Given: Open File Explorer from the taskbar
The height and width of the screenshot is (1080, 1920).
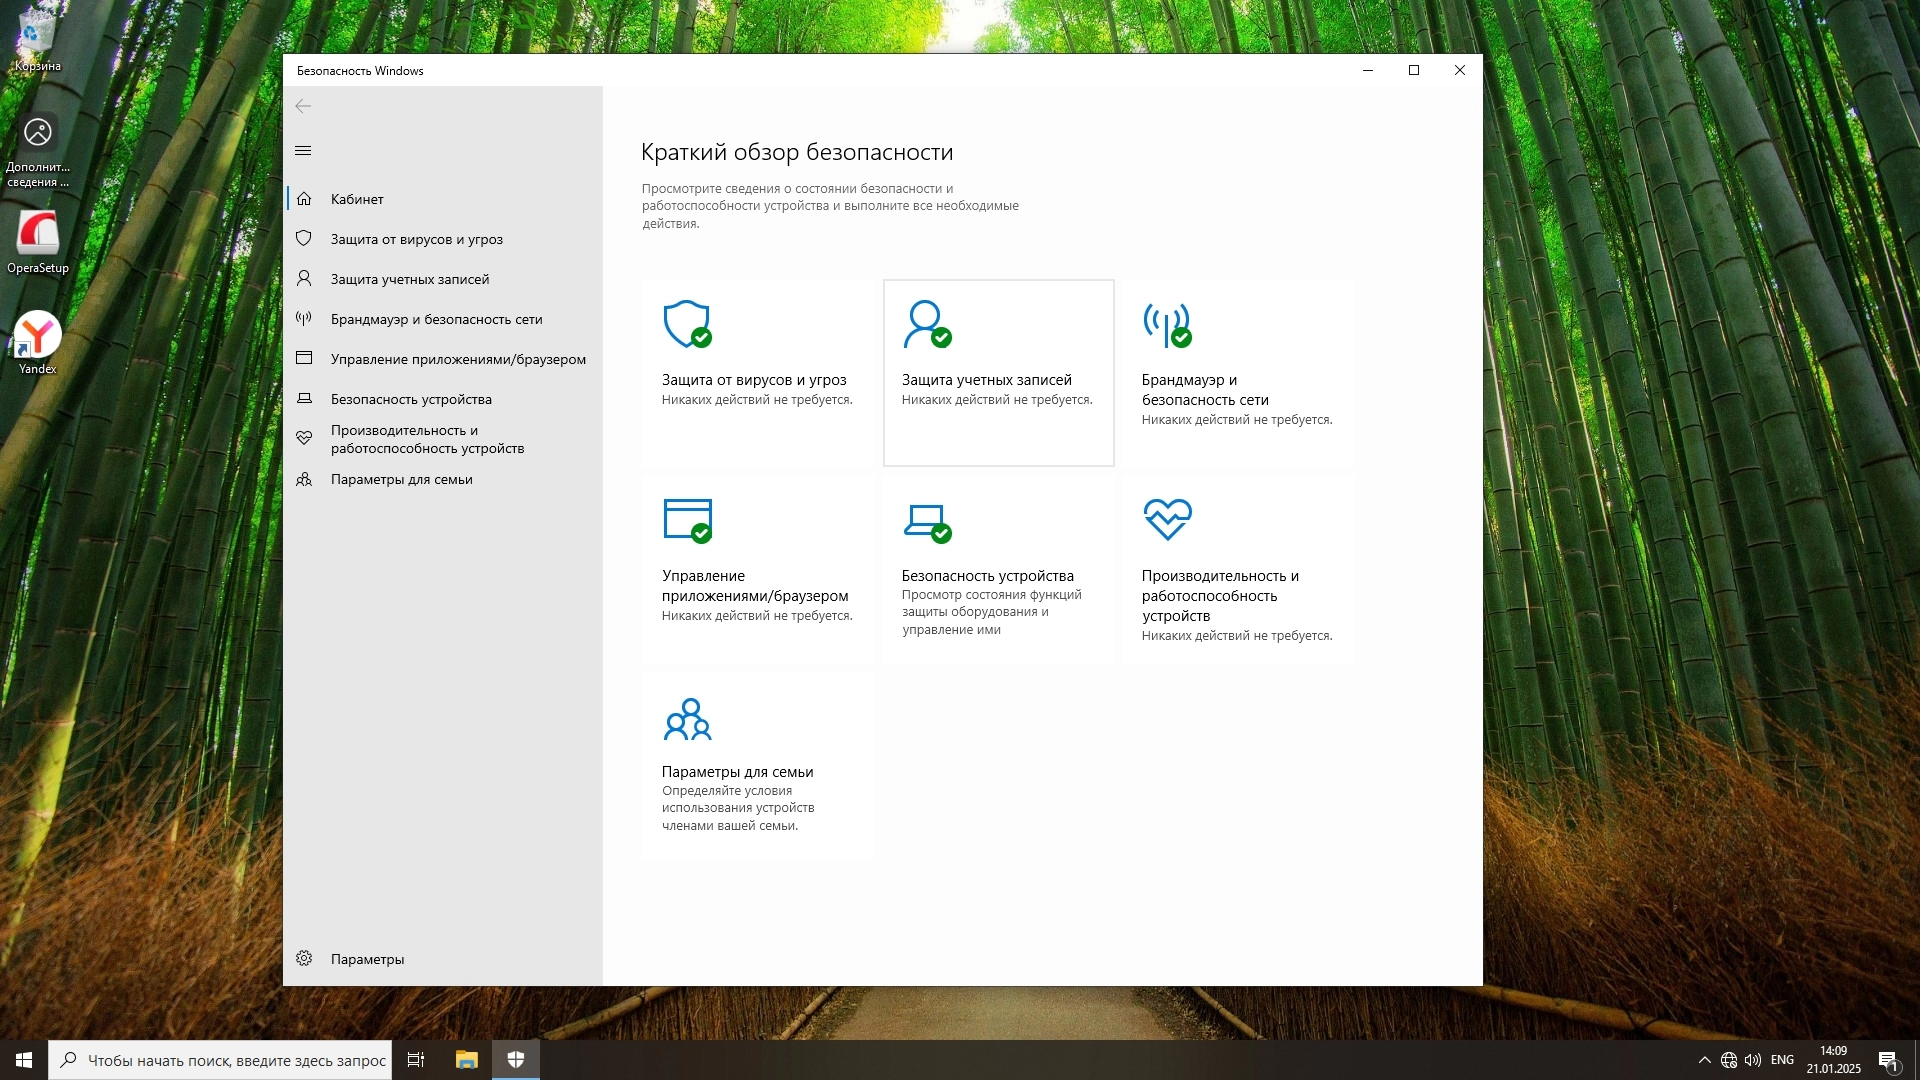Looking at the screenshot, I should (466, 1060).
